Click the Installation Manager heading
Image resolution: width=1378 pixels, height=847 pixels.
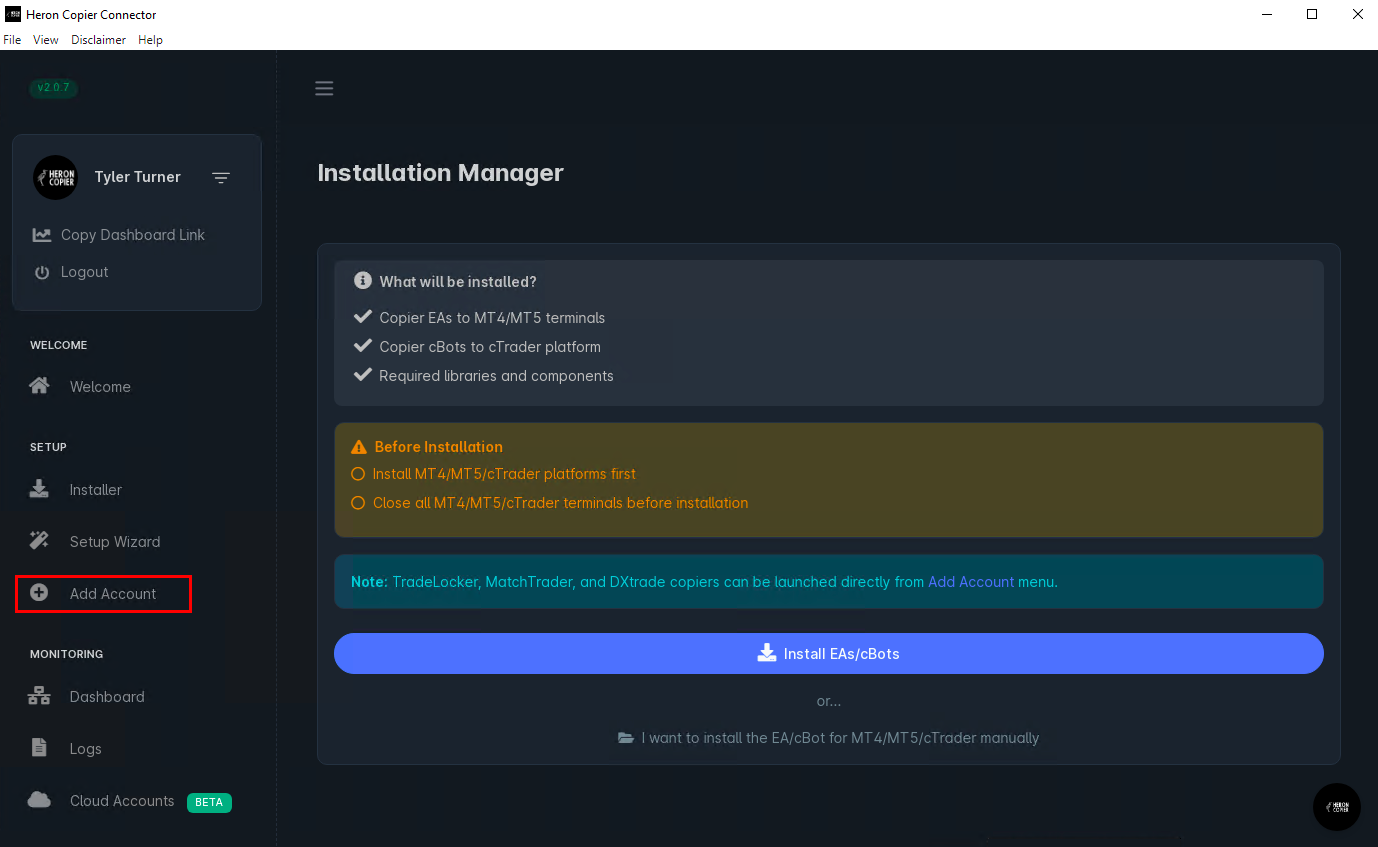(x=441, y=173)
